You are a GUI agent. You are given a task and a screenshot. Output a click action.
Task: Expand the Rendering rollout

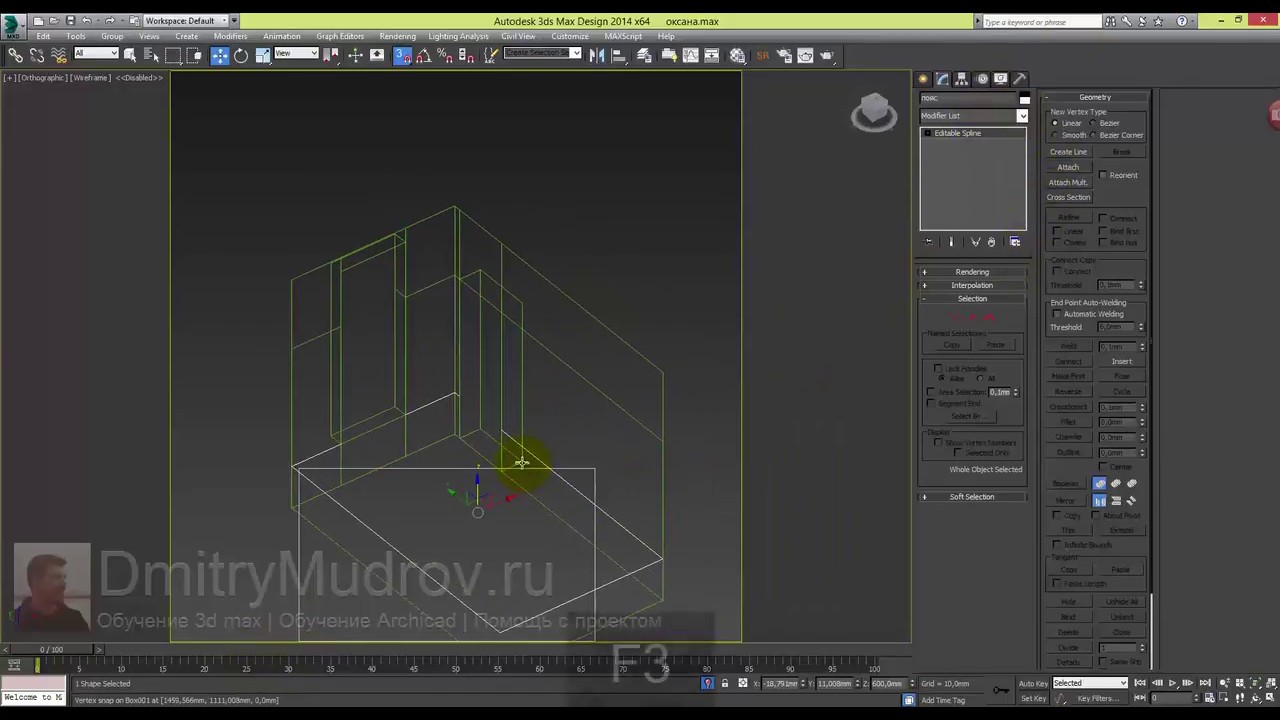972,272
